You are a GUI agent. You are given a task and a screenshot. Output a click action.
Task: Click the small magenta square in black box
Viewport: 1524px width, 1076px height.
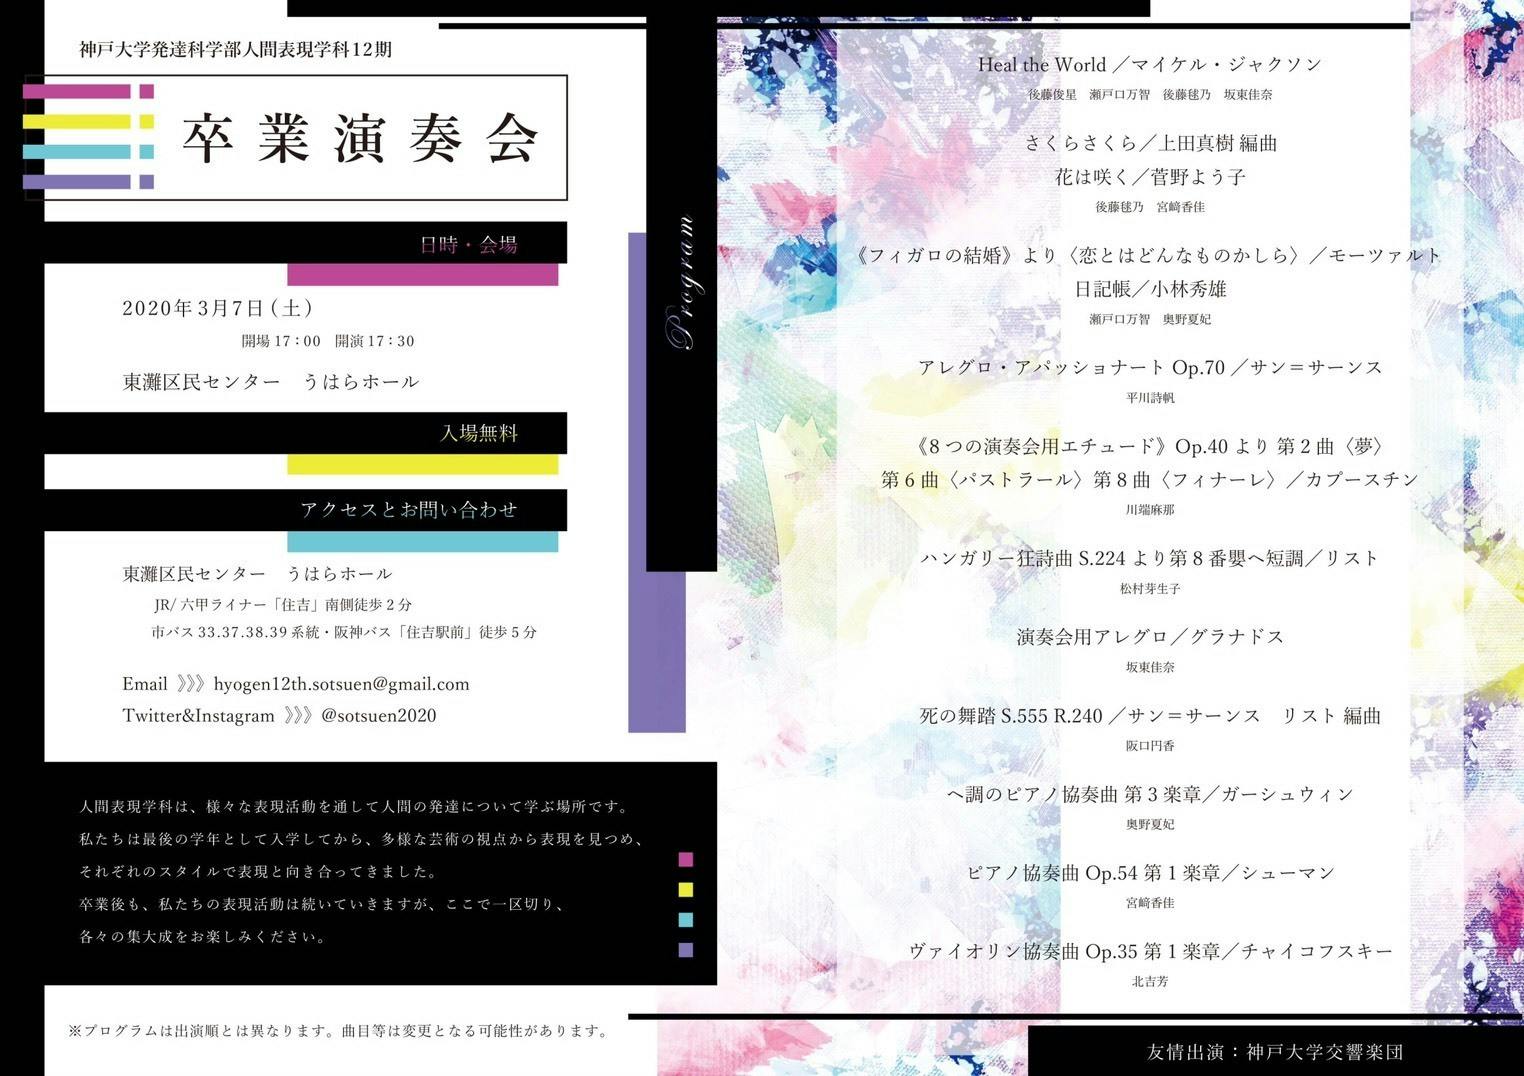pos(685,859)
